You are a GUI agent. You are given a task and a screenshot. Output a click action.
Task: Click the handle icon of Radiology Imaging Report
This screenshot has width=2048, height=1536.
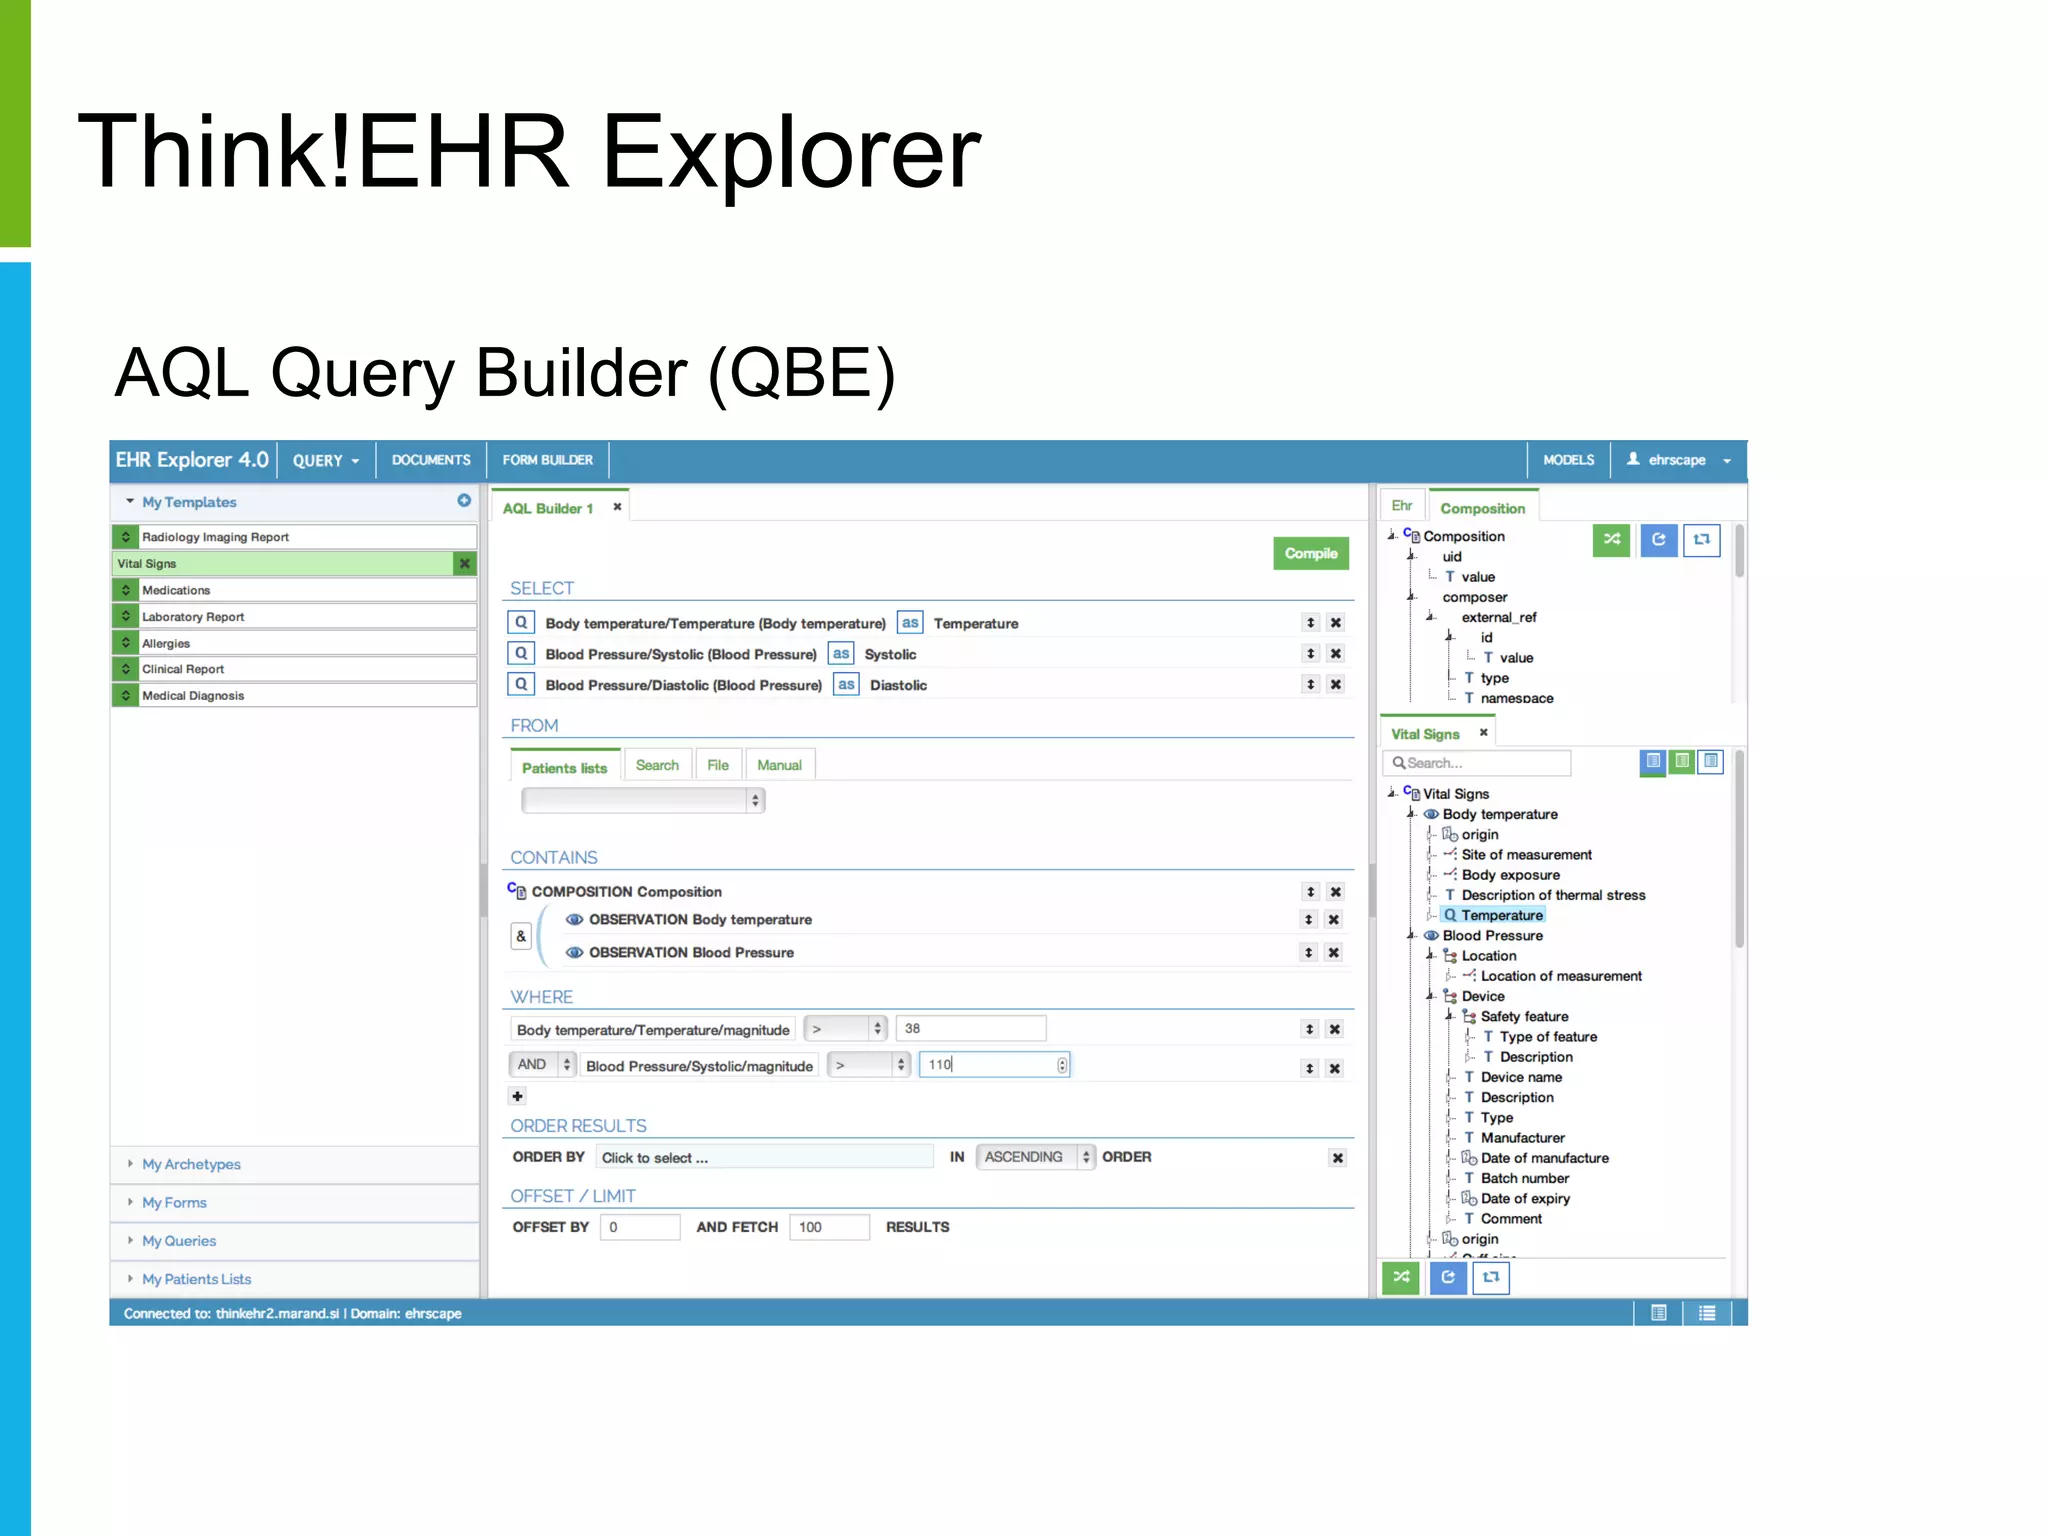click(126, 537)
